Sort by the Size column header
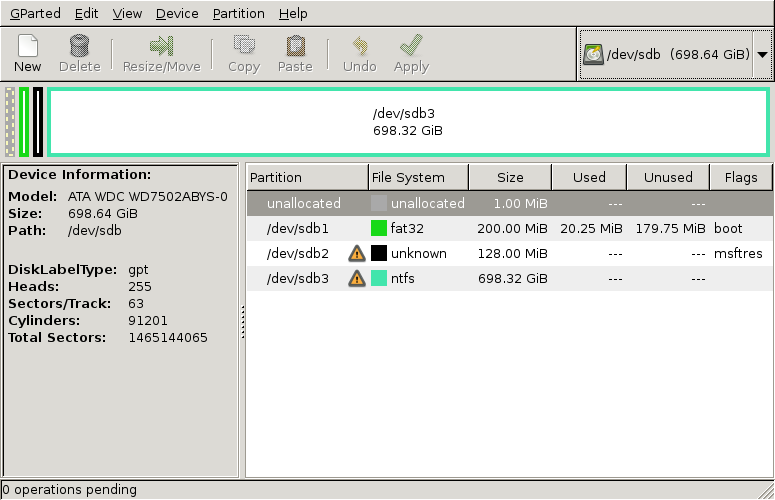 coord(510,177)
